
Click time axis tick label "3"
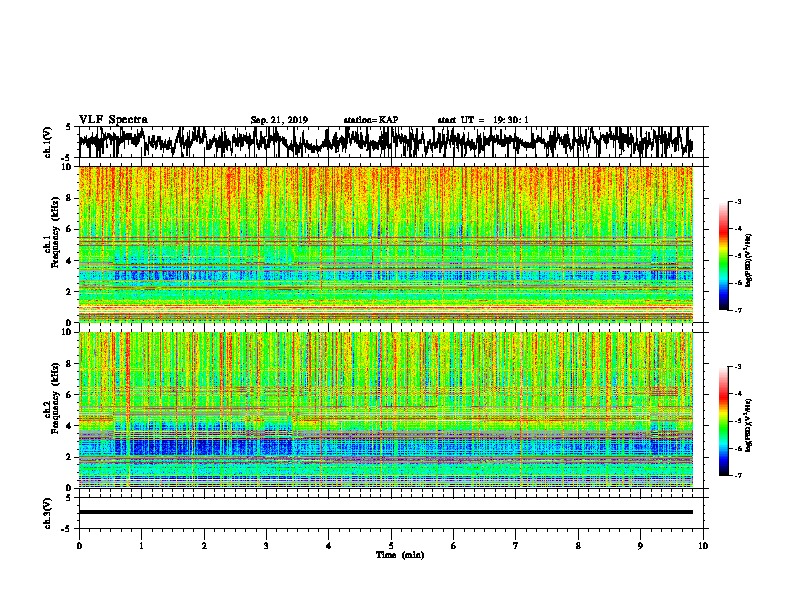click(x=266, y=546)
